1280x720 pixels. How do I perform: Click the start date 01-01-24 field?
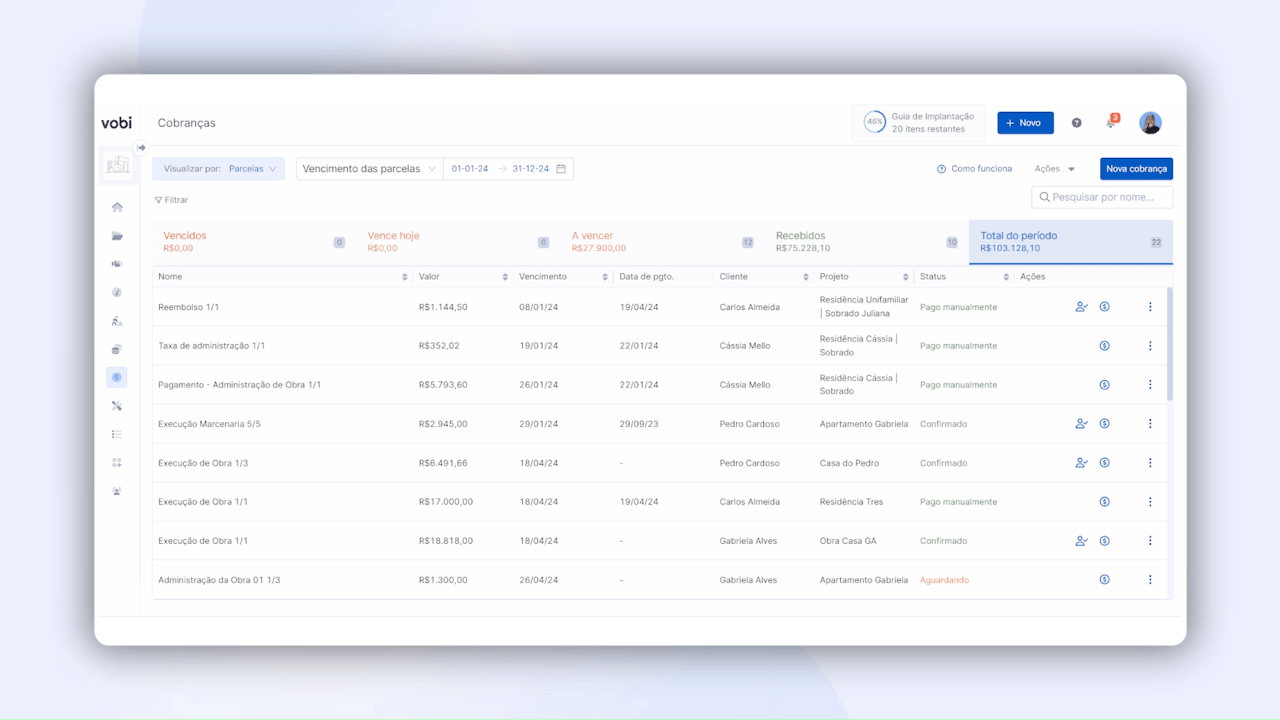pyautogui.click(x=470, y=169)
